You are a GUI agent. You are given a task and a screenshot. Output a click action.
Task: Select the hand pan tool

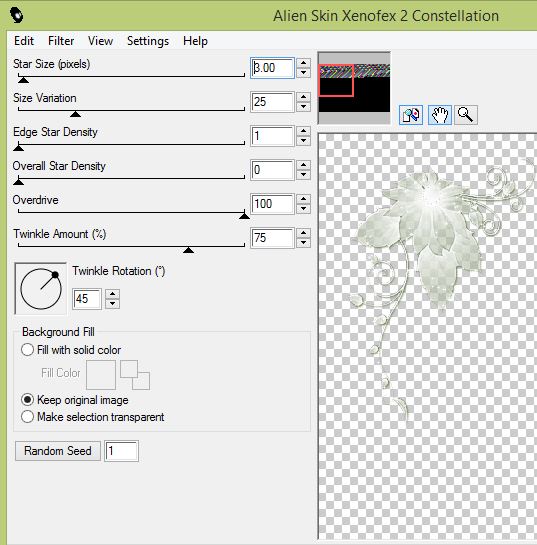click(440, 115)
